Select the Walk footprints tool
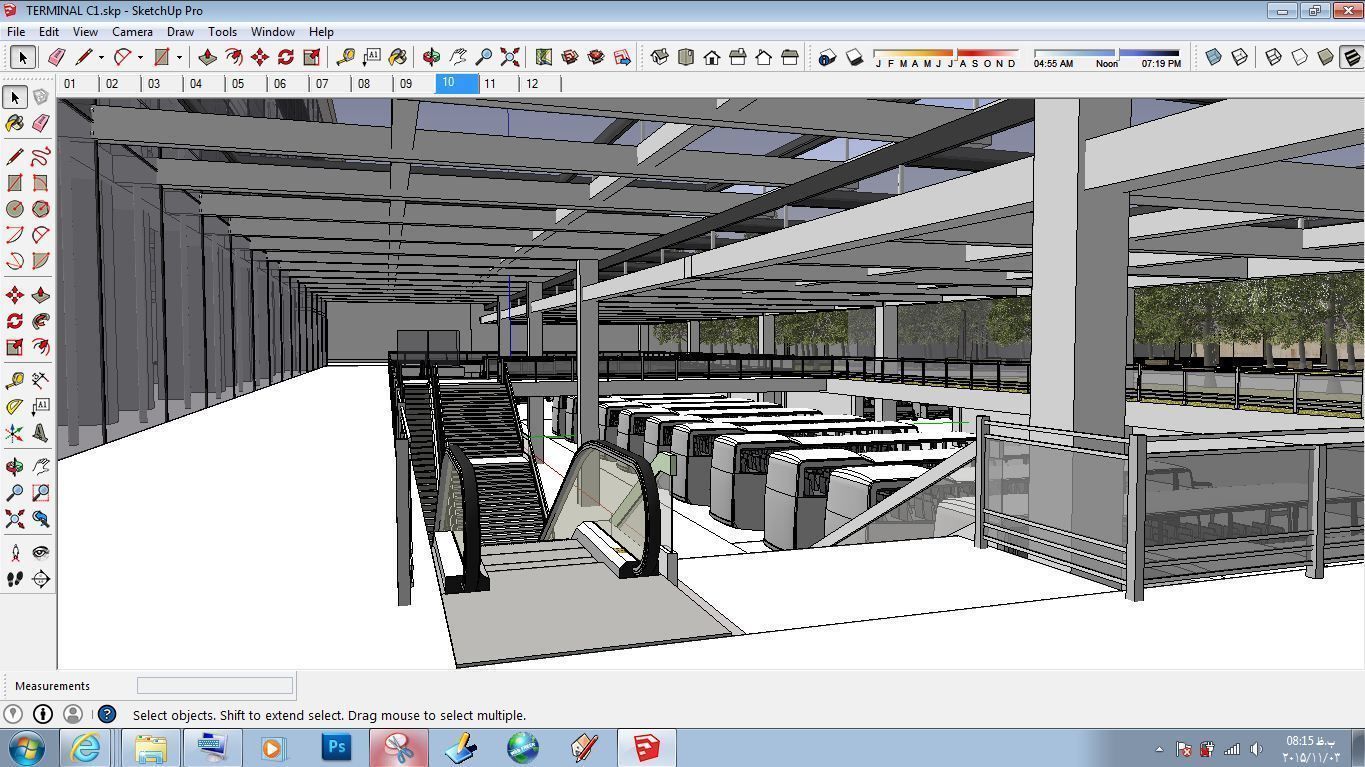This screenshot has width=1365, height=767. click(x=15, y=579)
